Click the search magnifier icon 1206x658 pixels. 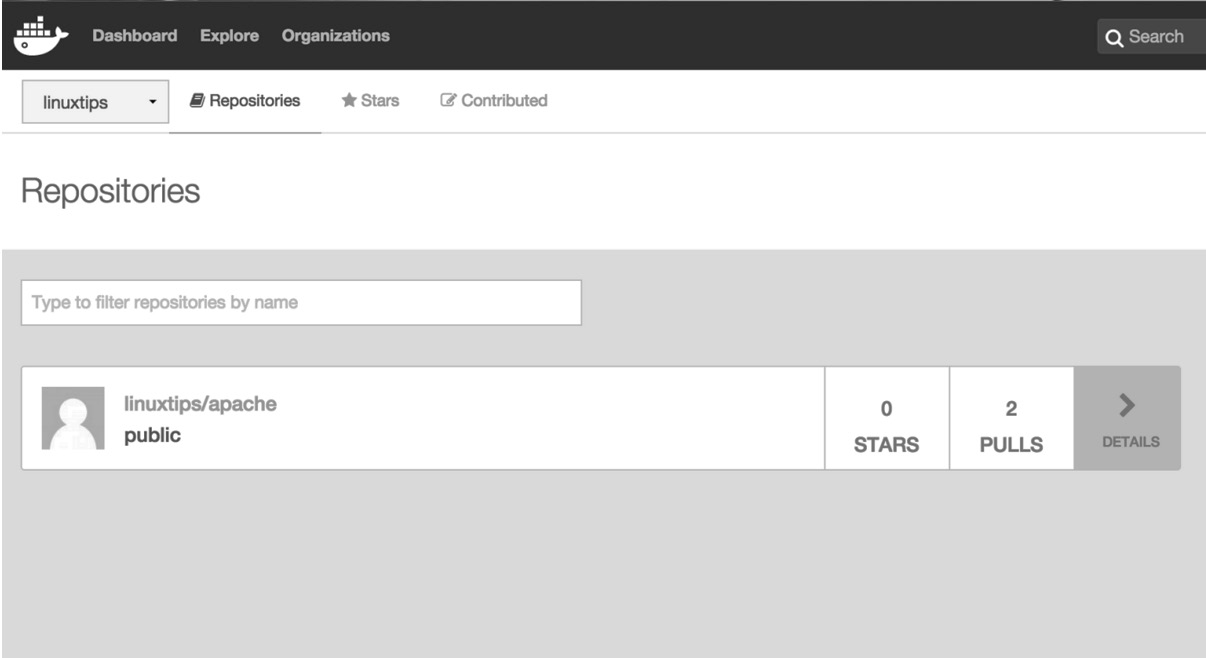pos(1113,37)
